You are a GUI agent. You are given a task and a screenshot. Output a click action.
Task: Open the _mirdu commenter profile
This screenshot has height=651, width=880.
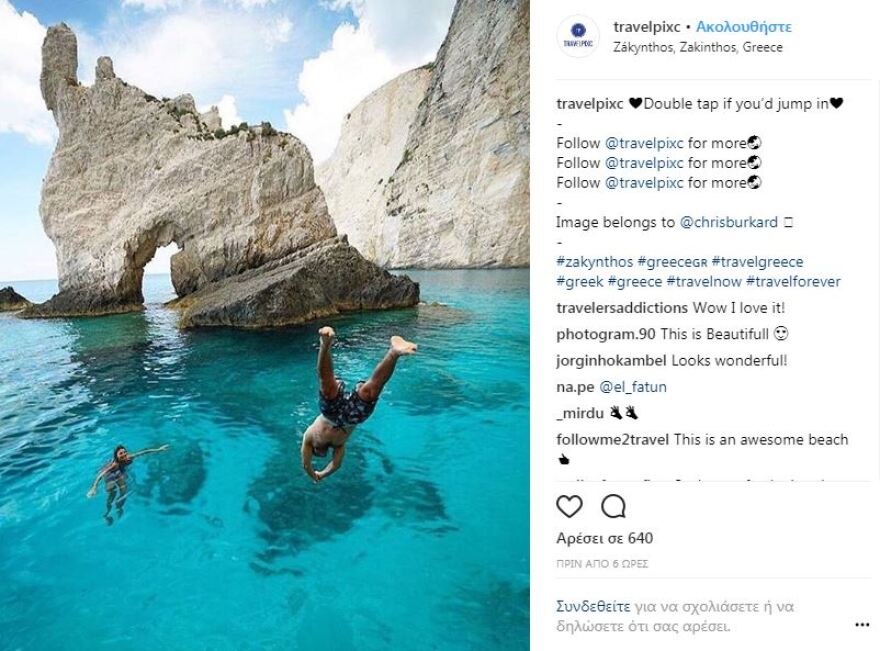tap(582, 413)
